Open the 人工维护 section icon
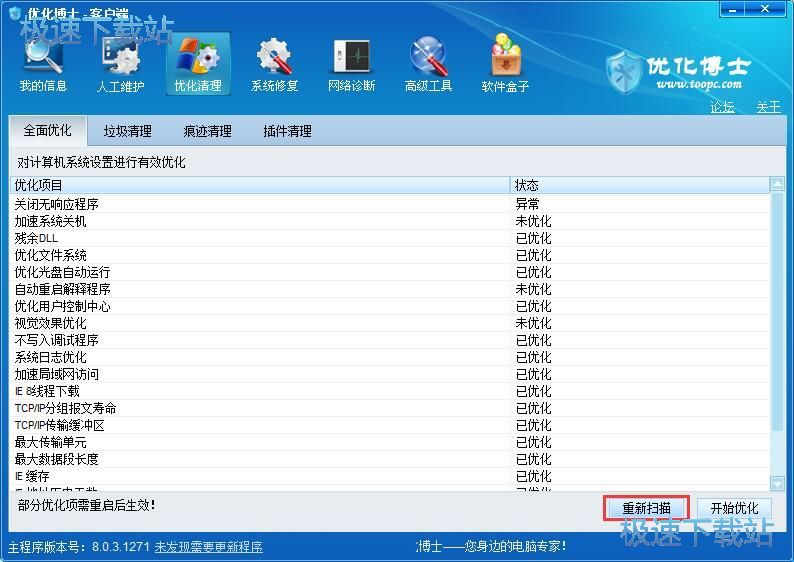794x562 pixels. click(121, 64)
